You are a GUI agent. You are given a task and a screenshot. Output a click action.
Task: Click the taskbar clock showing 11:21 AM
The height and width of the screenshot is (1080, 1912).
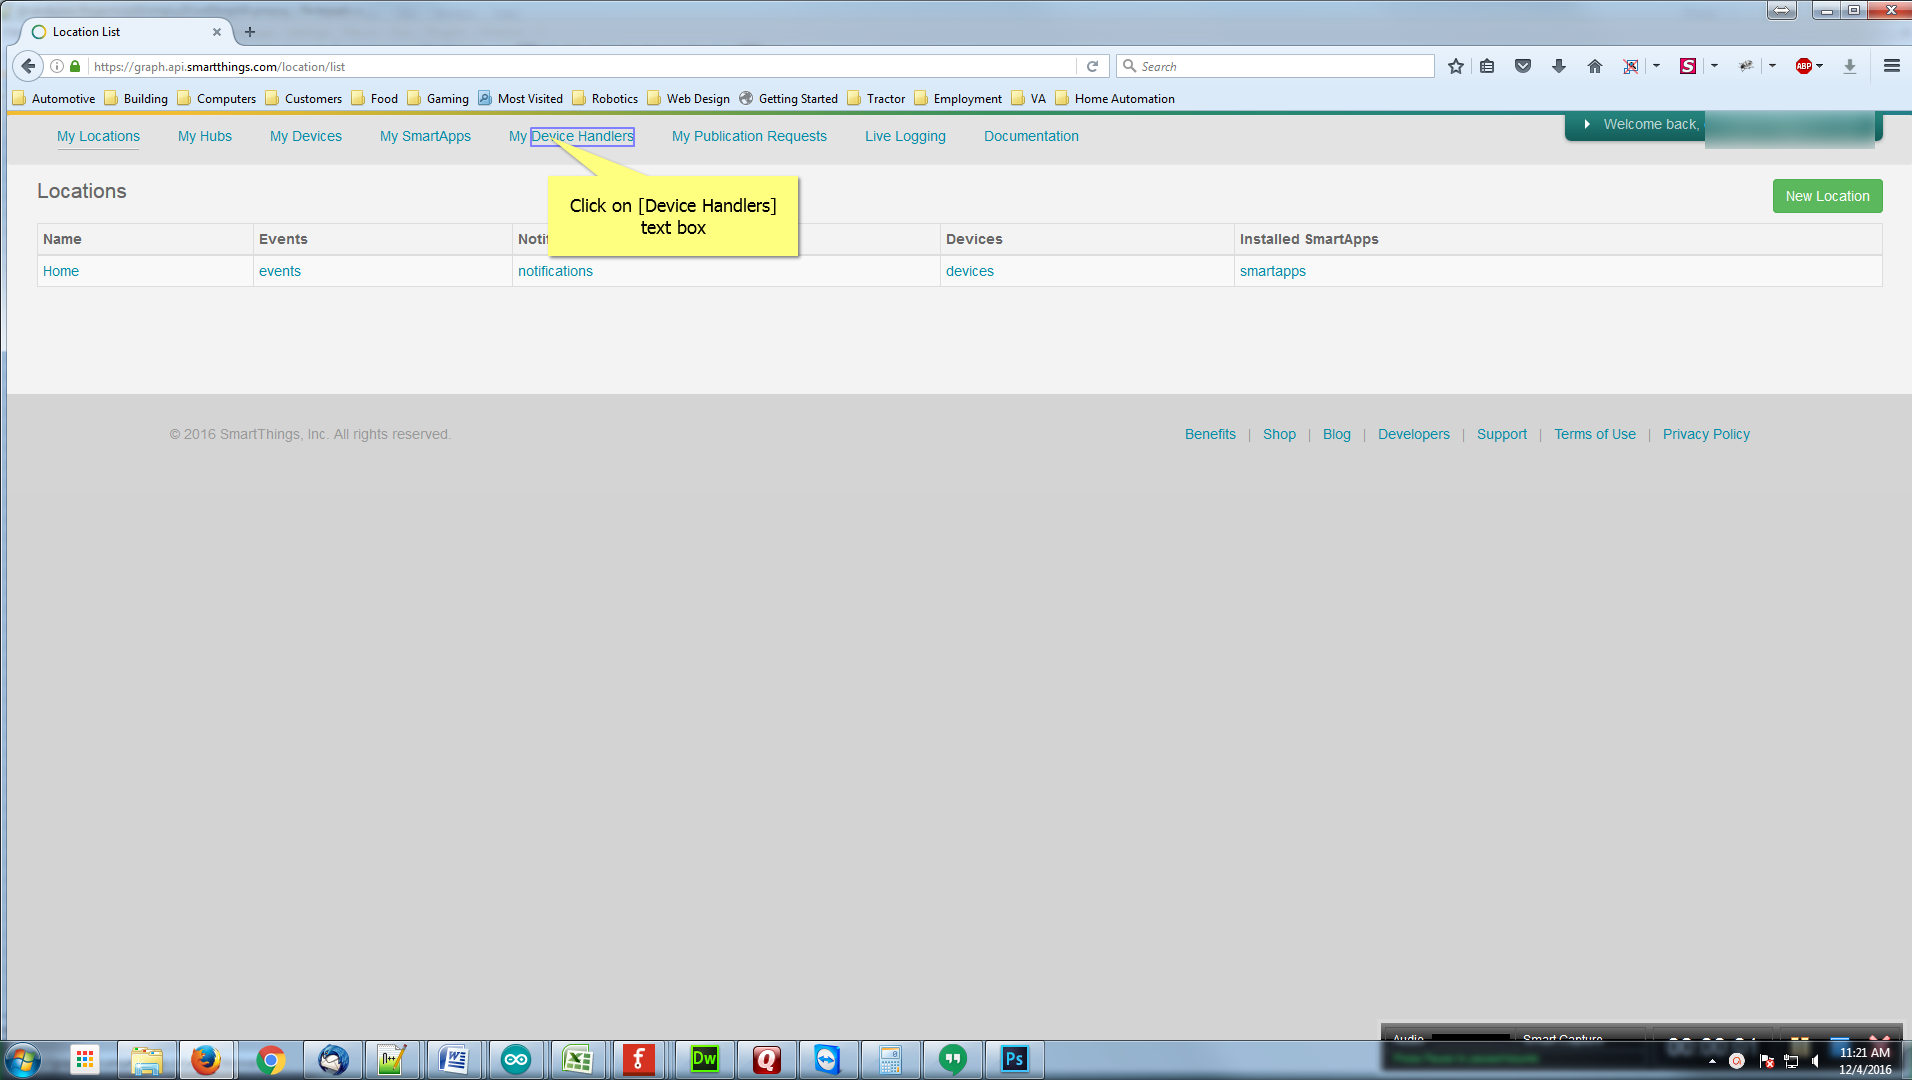click(x=1865, y=1060)
